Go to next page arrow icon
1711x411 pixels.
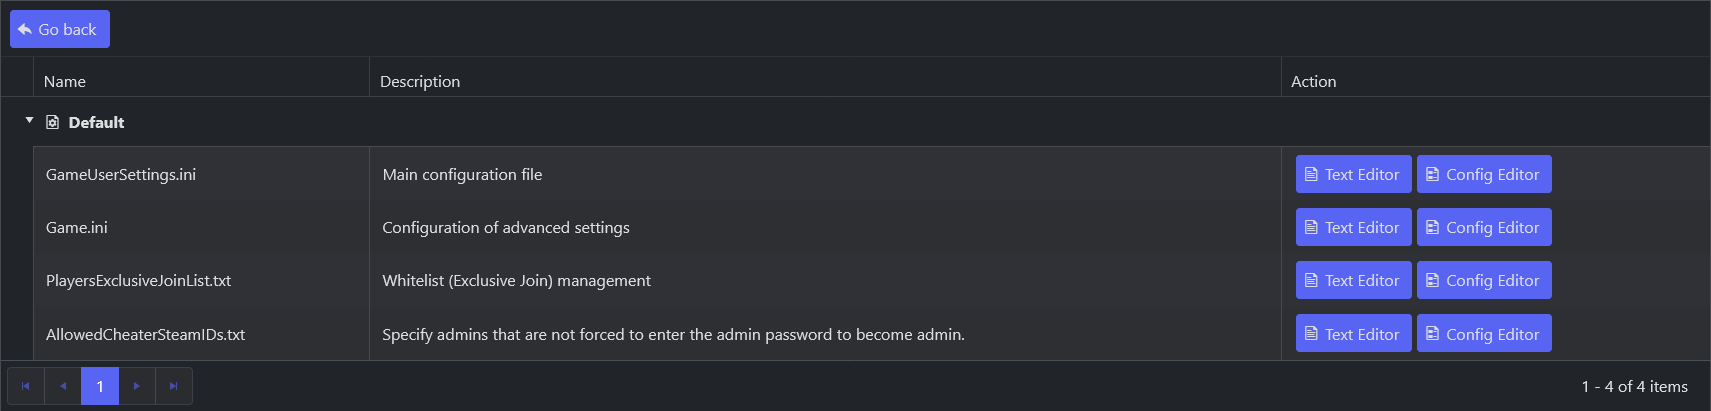point(137,386)
